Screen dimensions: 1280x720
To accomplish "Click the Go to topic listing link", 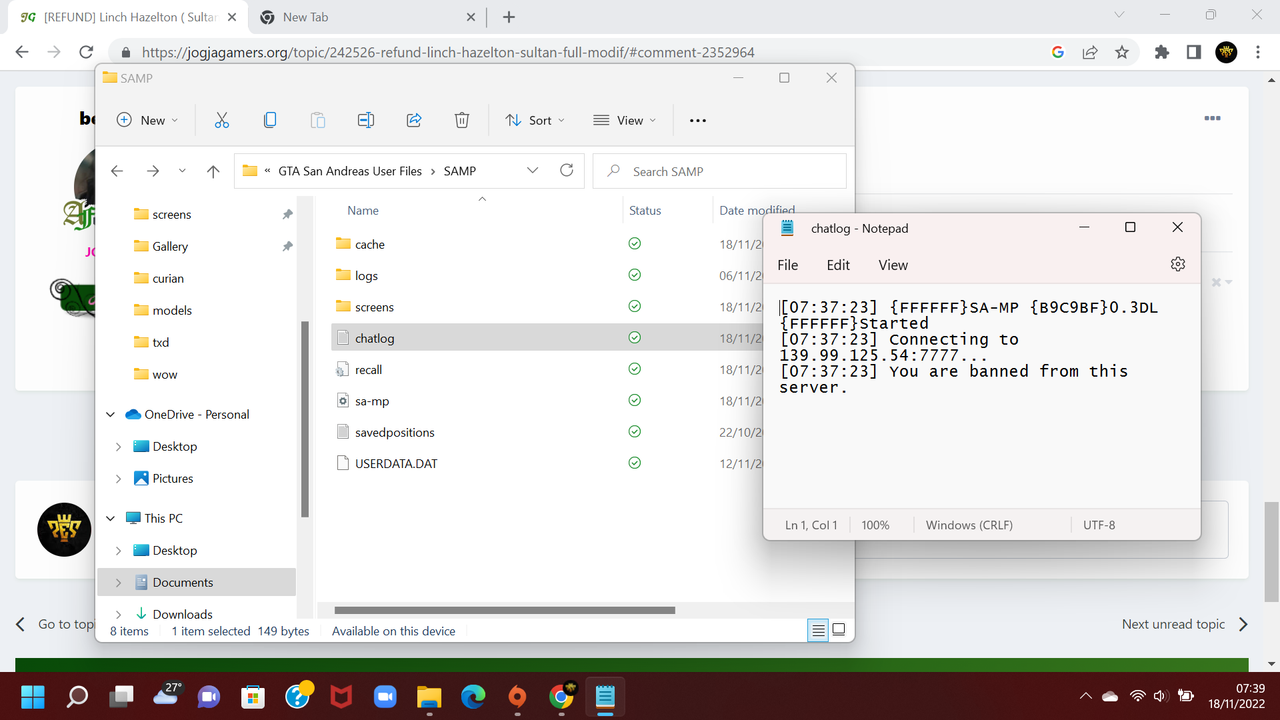I will [57, 624].
